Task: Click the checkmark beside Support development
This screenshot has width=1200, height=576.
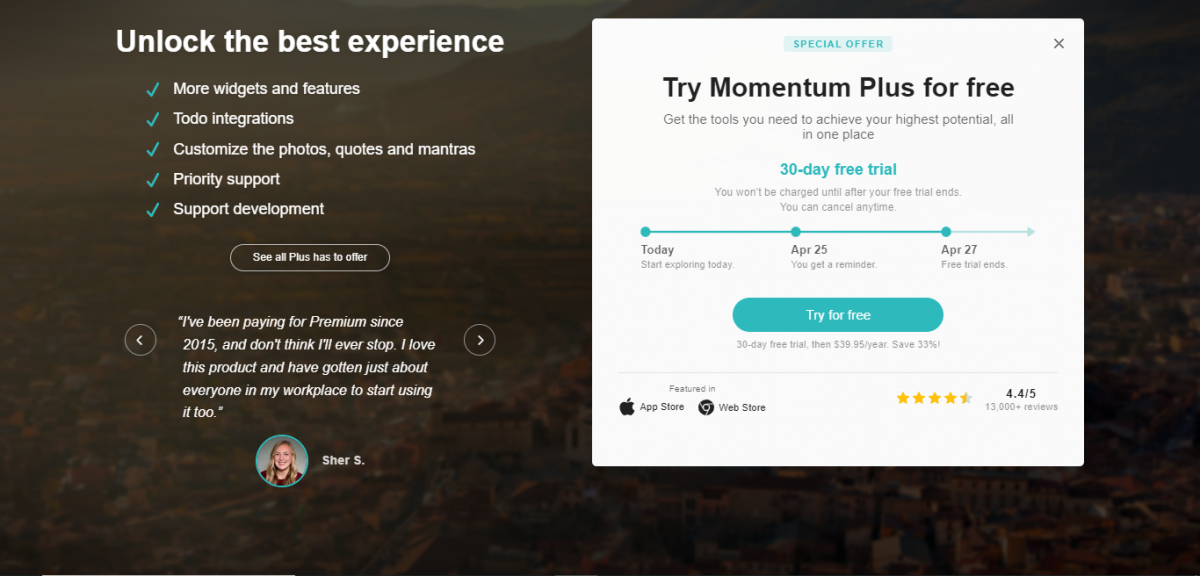Action: [x=153, y=209]
